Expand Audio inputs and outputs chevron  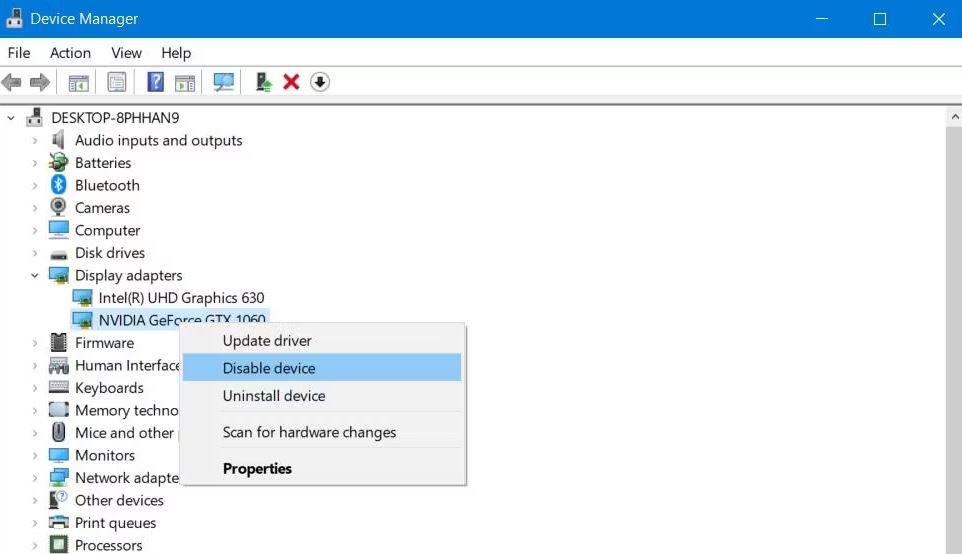35,140
